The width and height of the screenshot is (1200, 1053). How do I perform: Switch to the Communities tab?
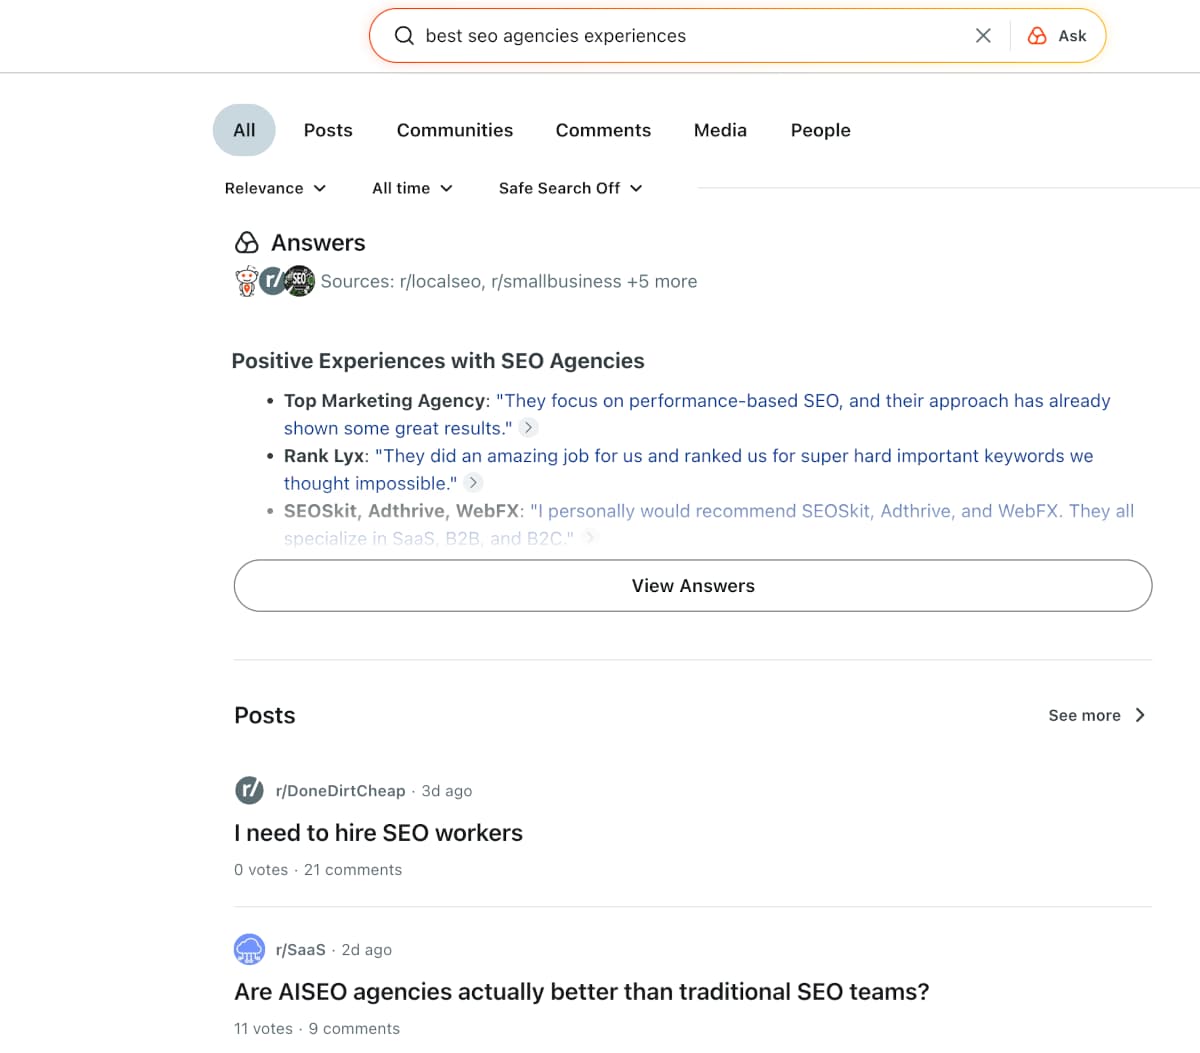click(455, 130)
